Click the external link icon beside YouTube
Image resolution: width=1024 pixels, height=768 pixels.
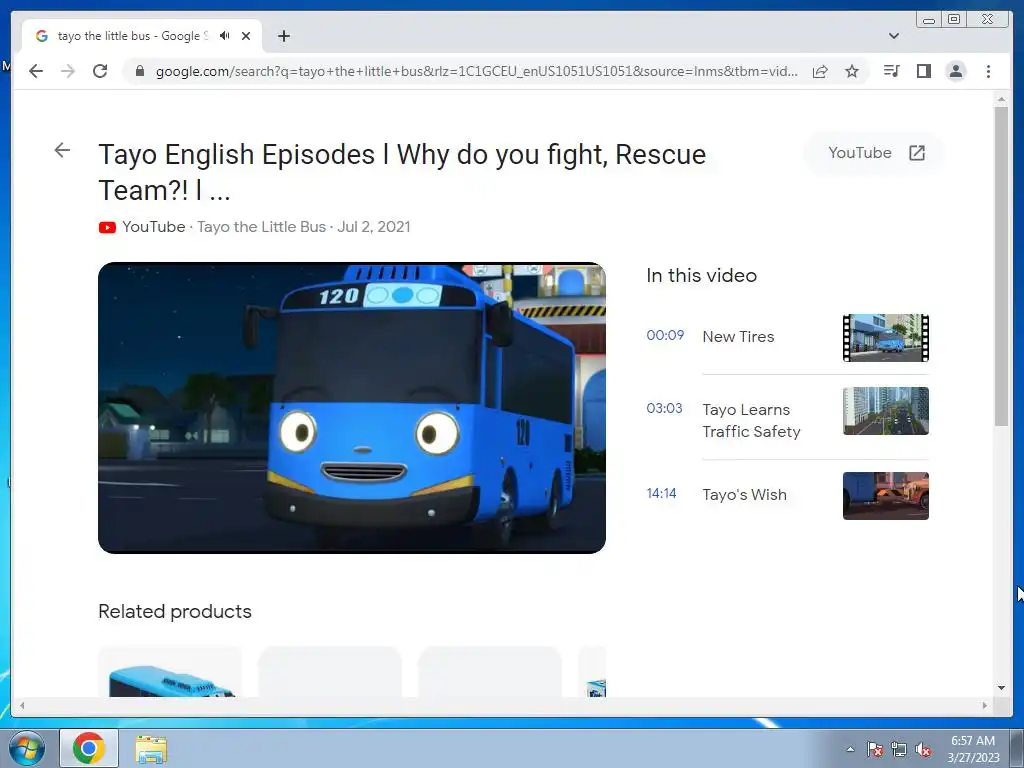(x=917, y=153)
